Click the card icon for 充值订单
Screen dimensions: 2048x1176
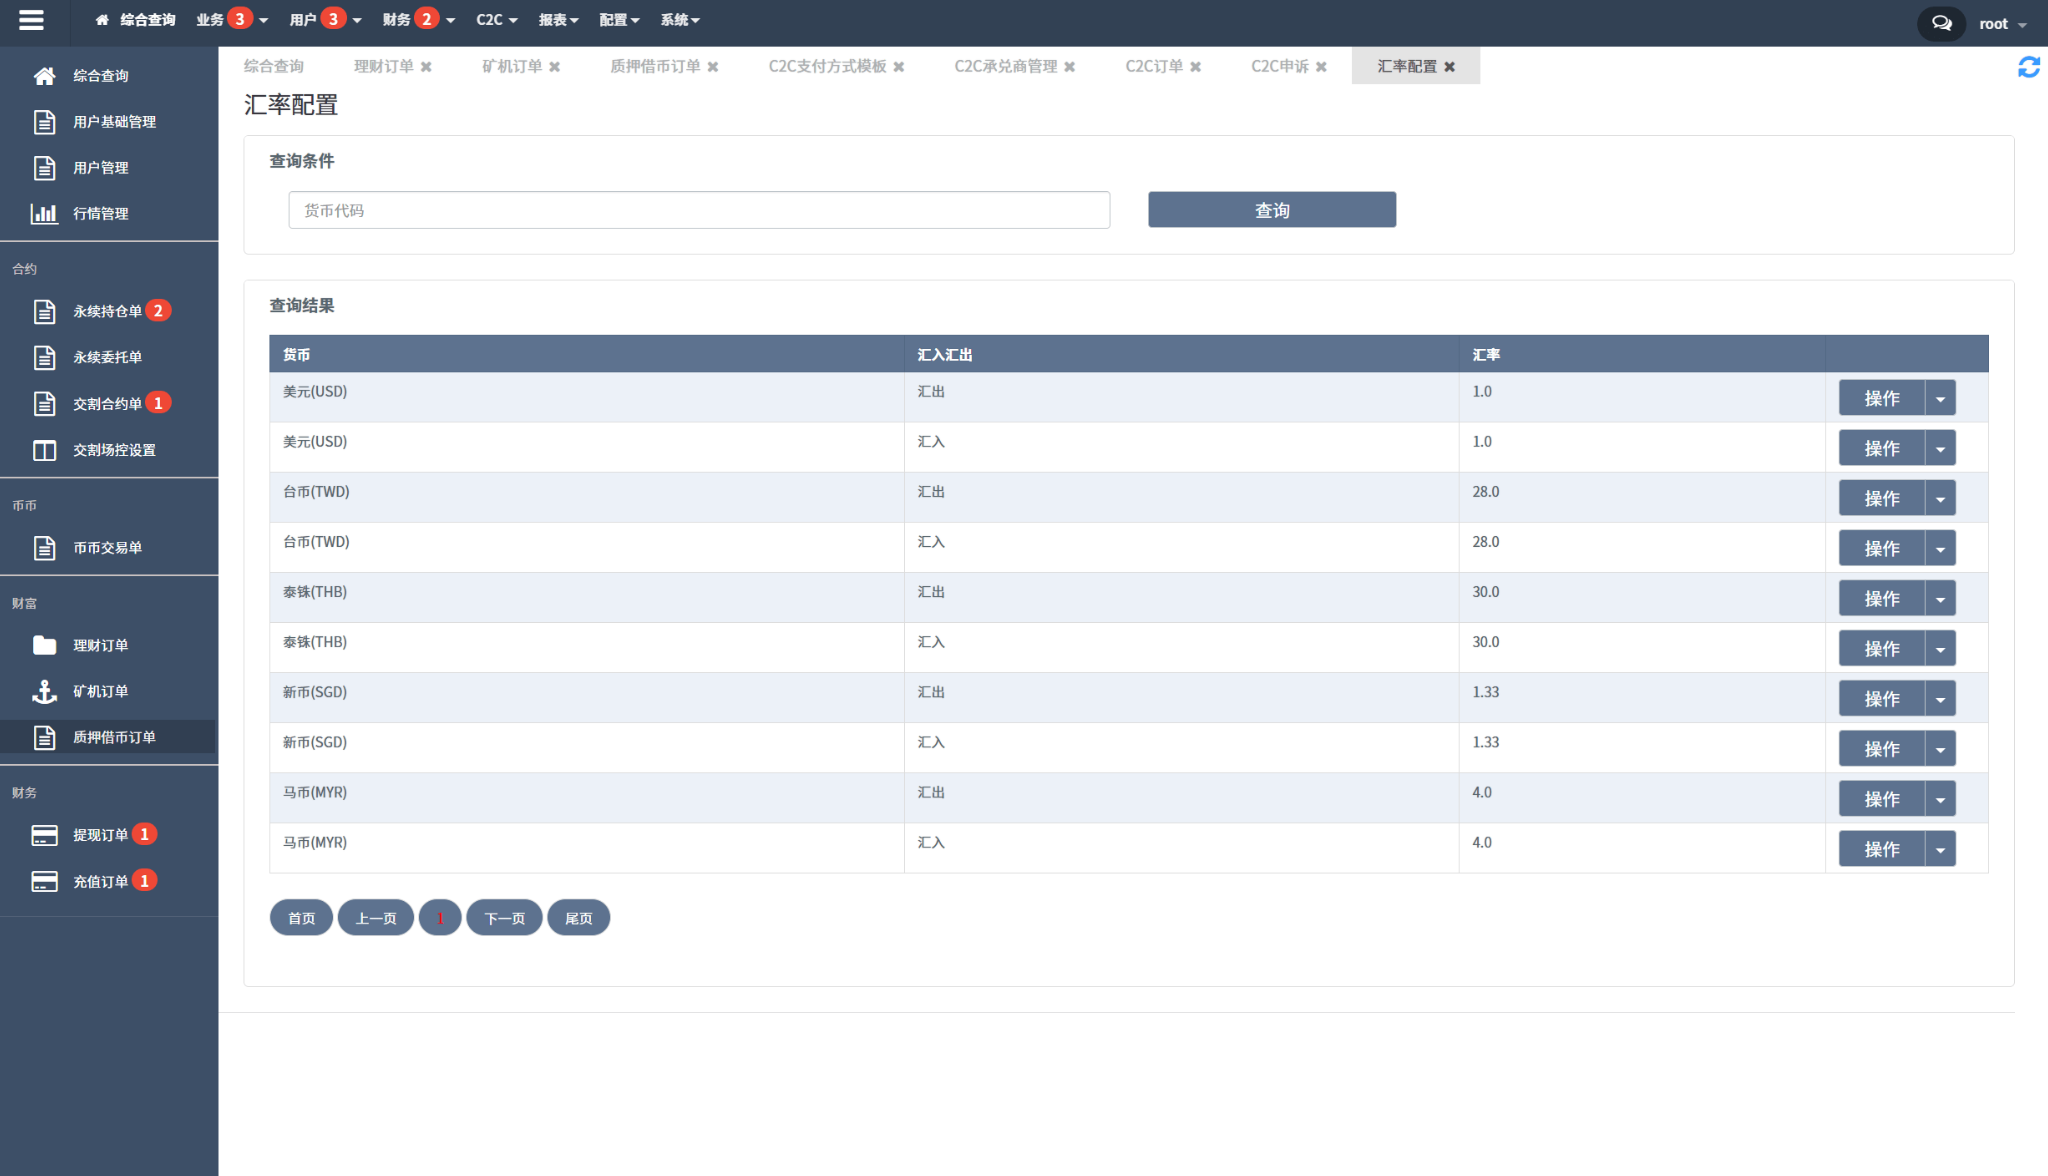pyautogui.click(x=44, y=881)
